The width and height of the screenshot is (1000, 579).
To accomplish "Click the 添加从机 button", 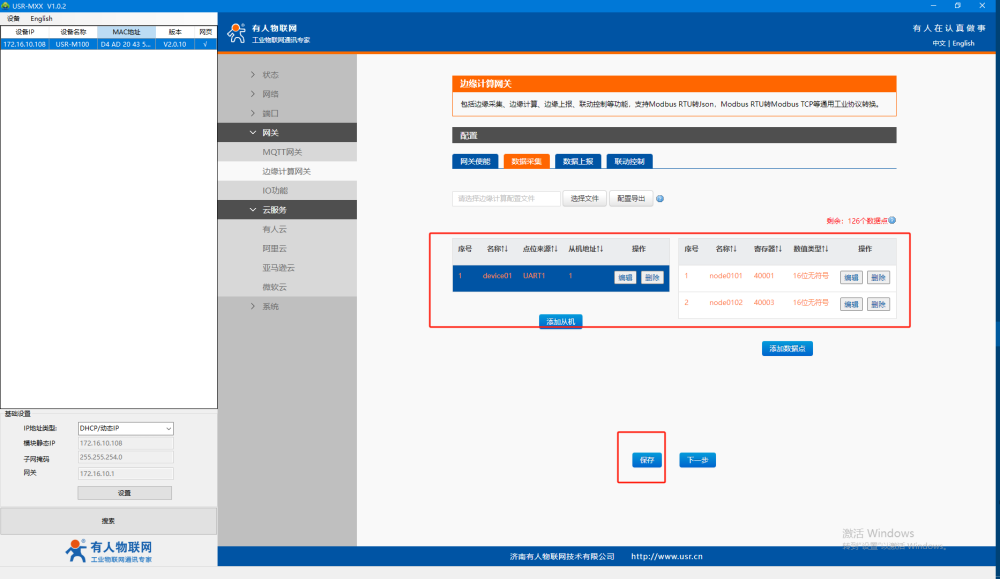I will [560, 321].
